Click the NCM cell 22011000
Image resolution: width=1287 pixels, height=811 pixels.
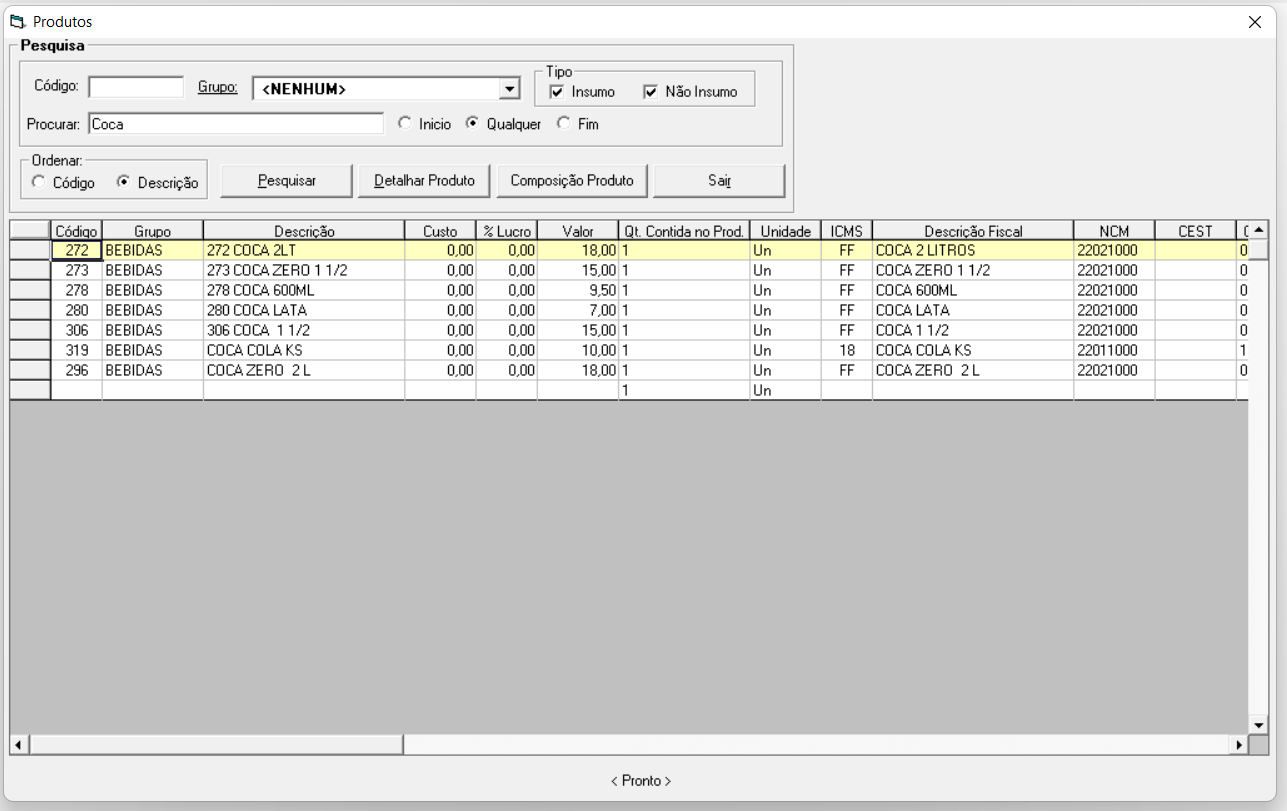point(1114,350)
